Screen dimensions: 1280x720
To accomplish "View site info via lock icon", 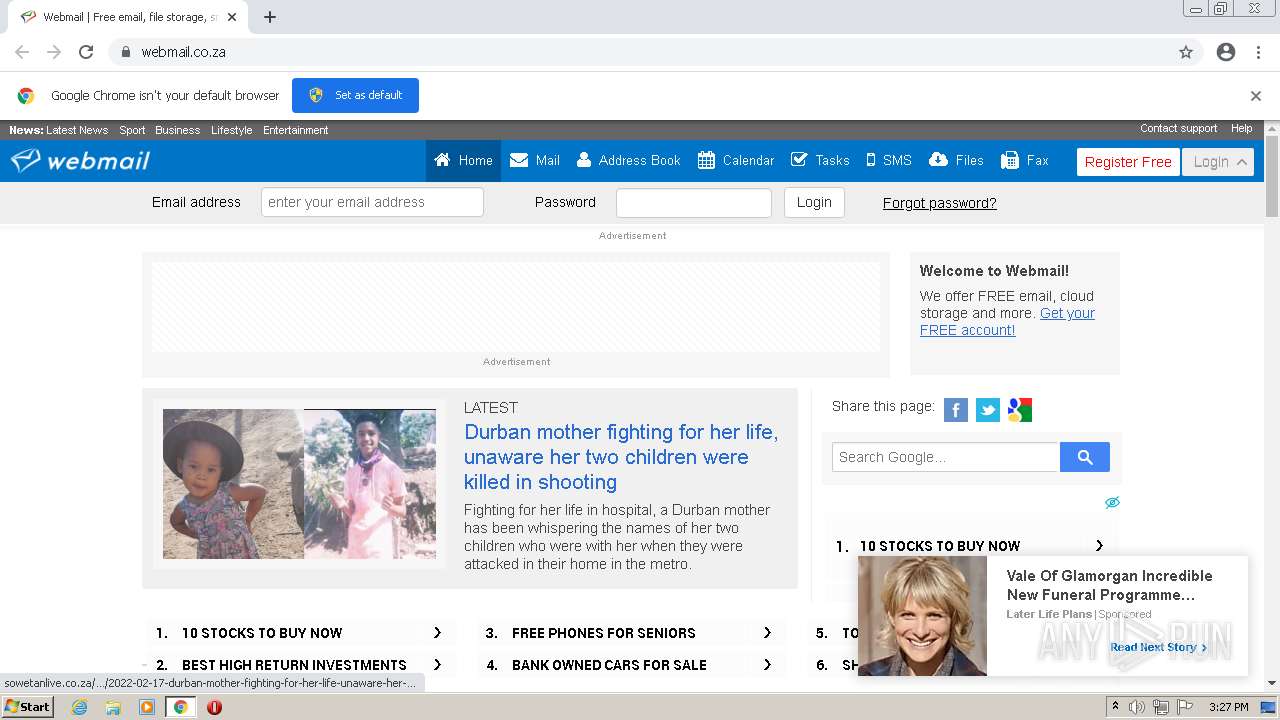I will pos(125,52).
